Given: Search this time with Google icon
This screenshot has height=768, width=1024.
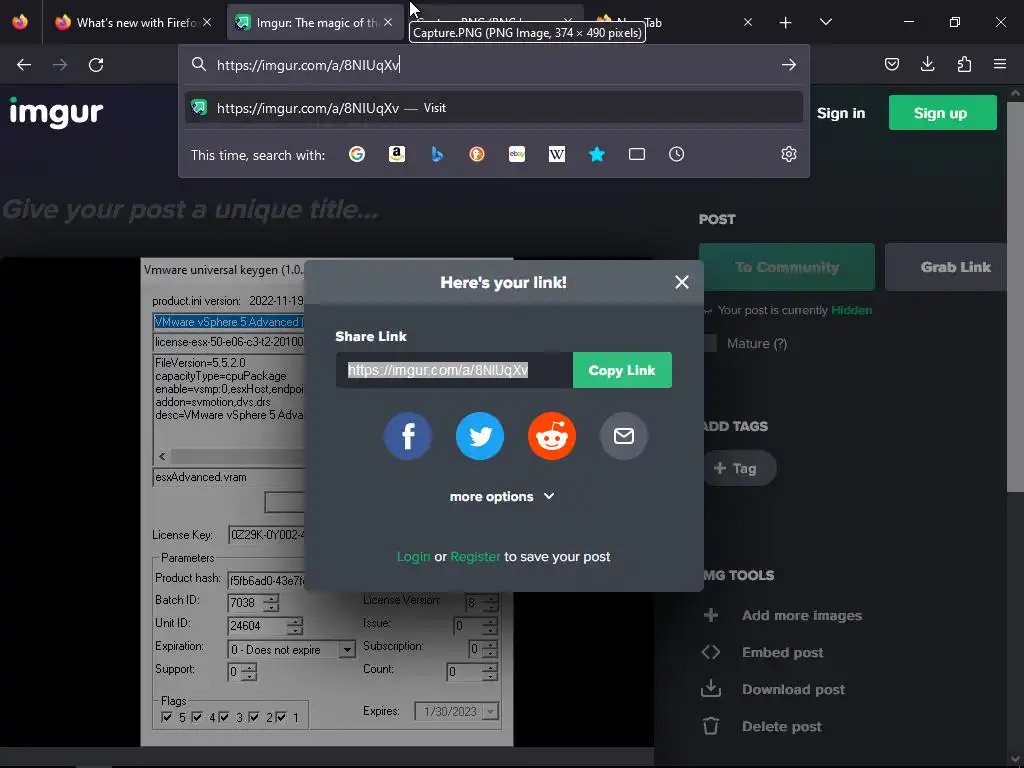Looking at the screenshot, I should [357, 154].
